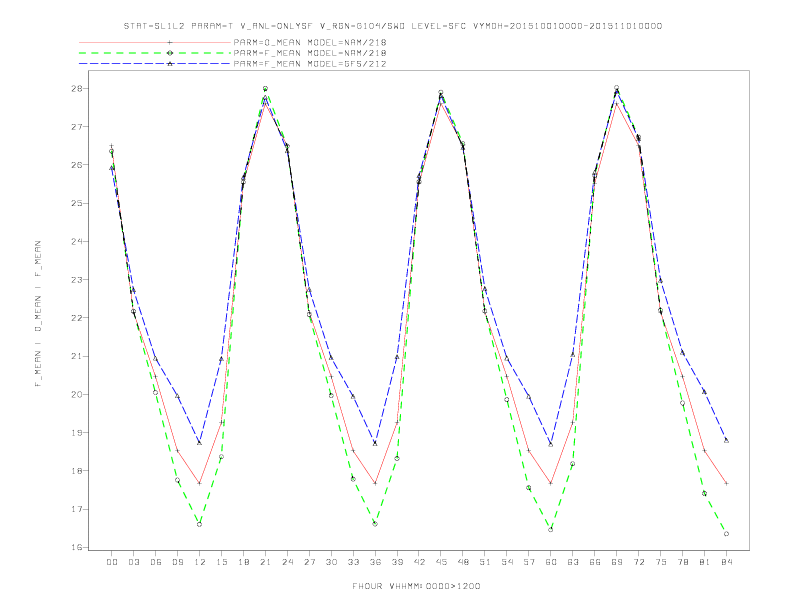Click y-axis tick label 27
Screen dimensions: 792x612
76,127
